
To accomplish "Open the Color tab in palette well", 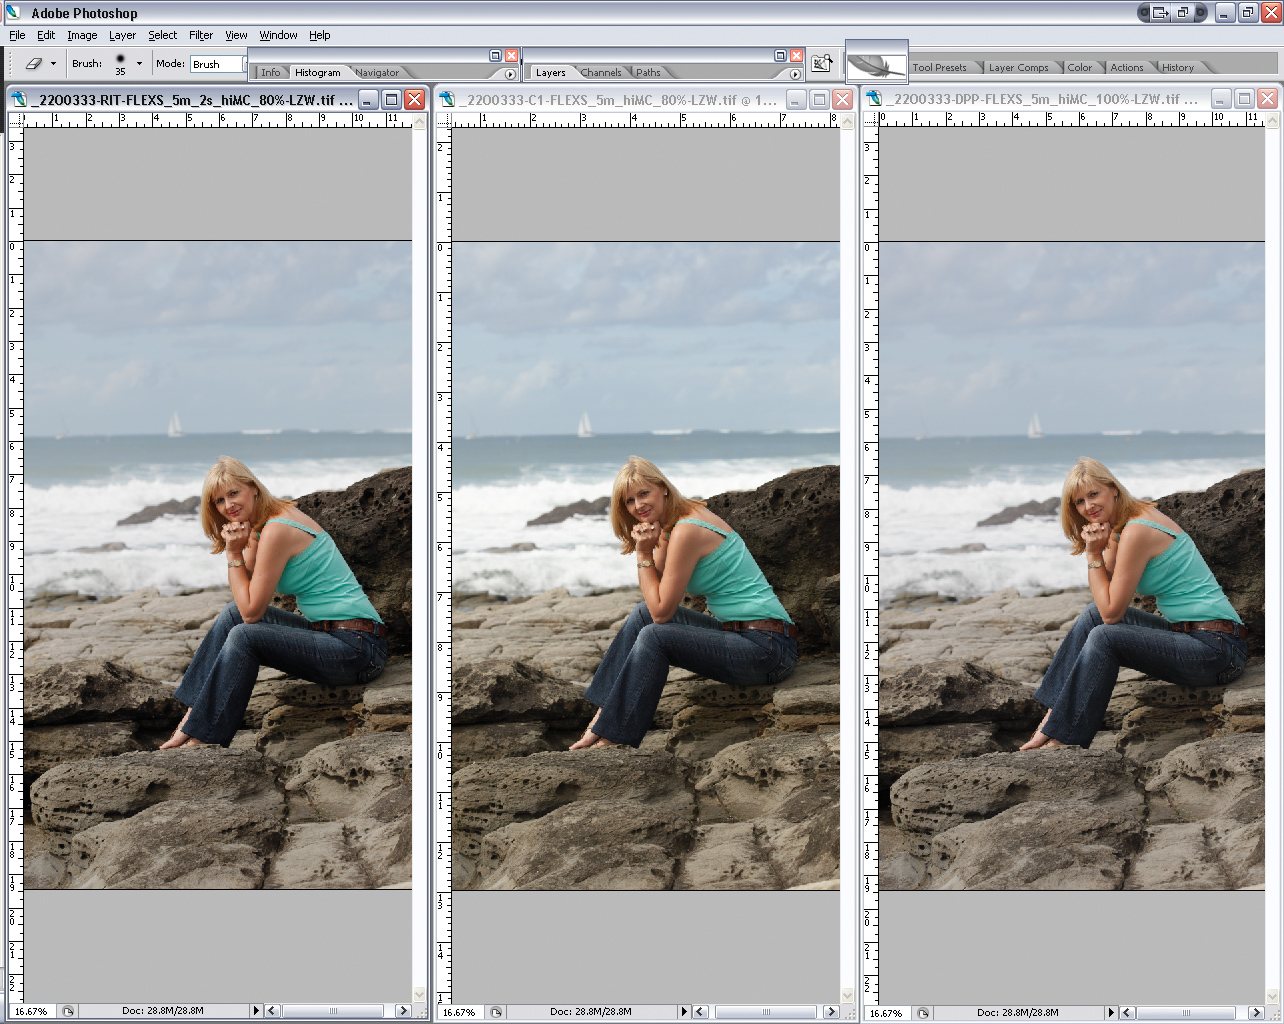I will click(1079, 67).
